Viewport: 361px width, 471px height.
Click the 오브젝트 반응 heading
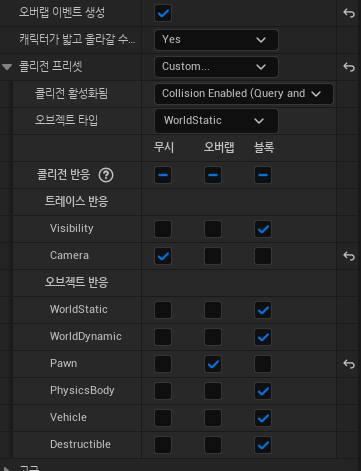(x=77, y=282)
